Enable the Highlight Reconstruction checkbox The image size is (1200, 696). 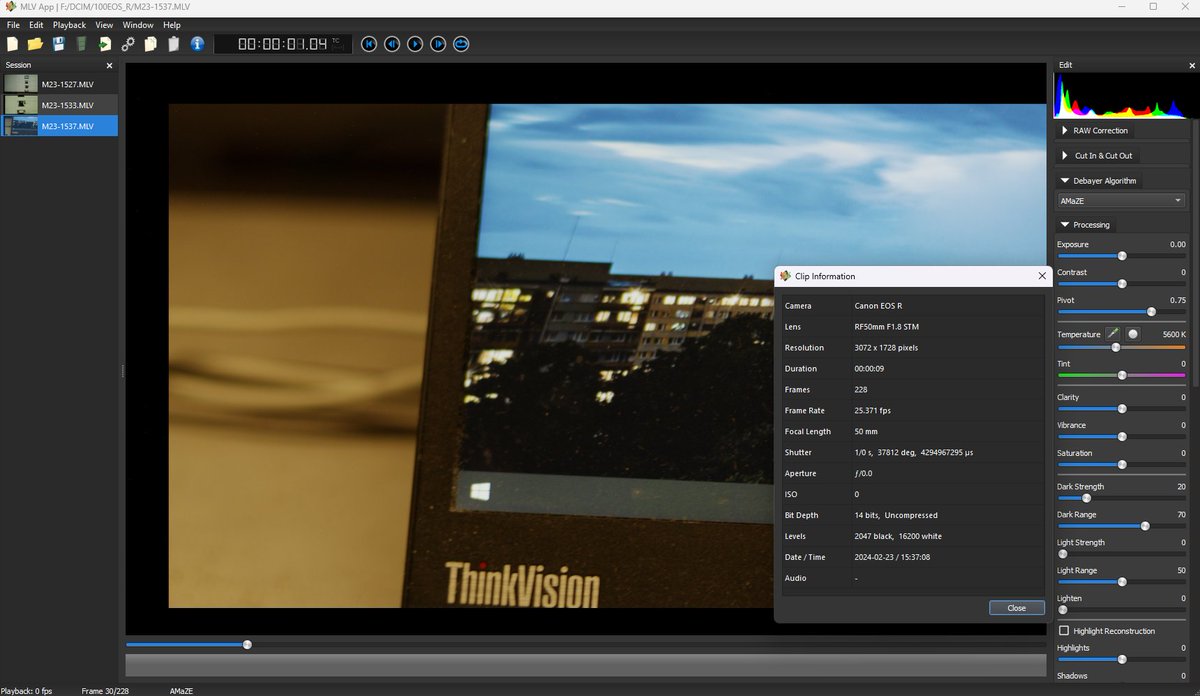[1063, 631]
